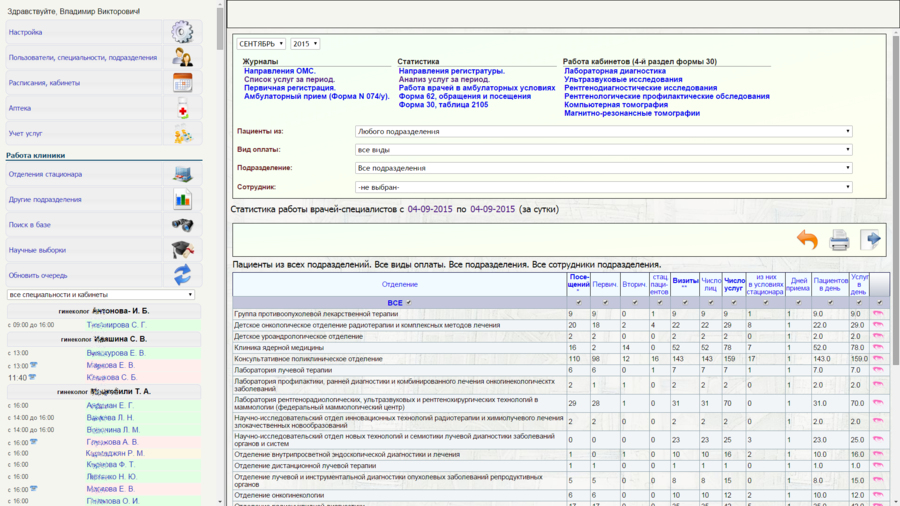Open Учет услуг menu item
The image size is (900, 506).
[x=25, y=133]
